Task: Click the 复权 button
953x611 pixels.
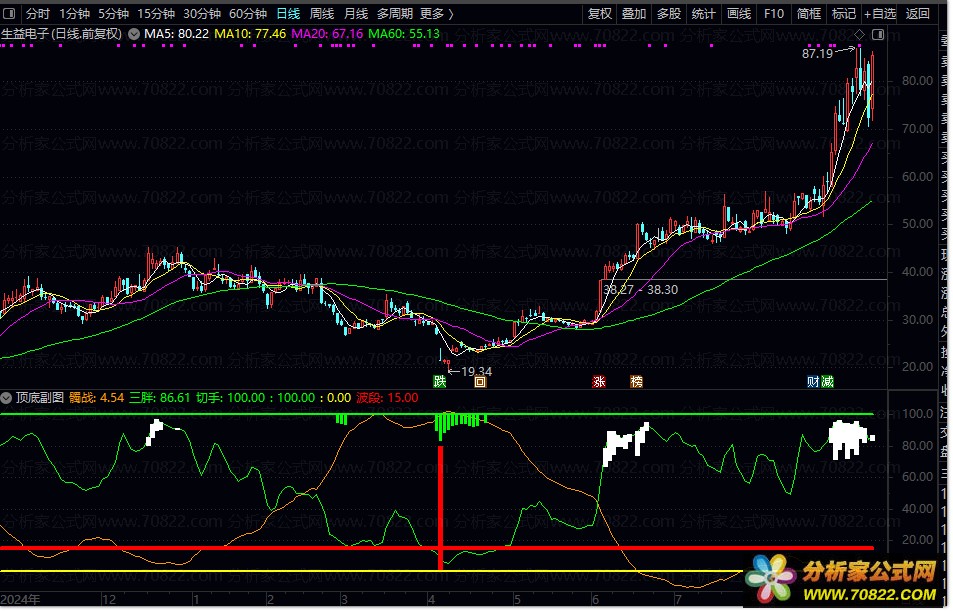Action: pos(599,13)
